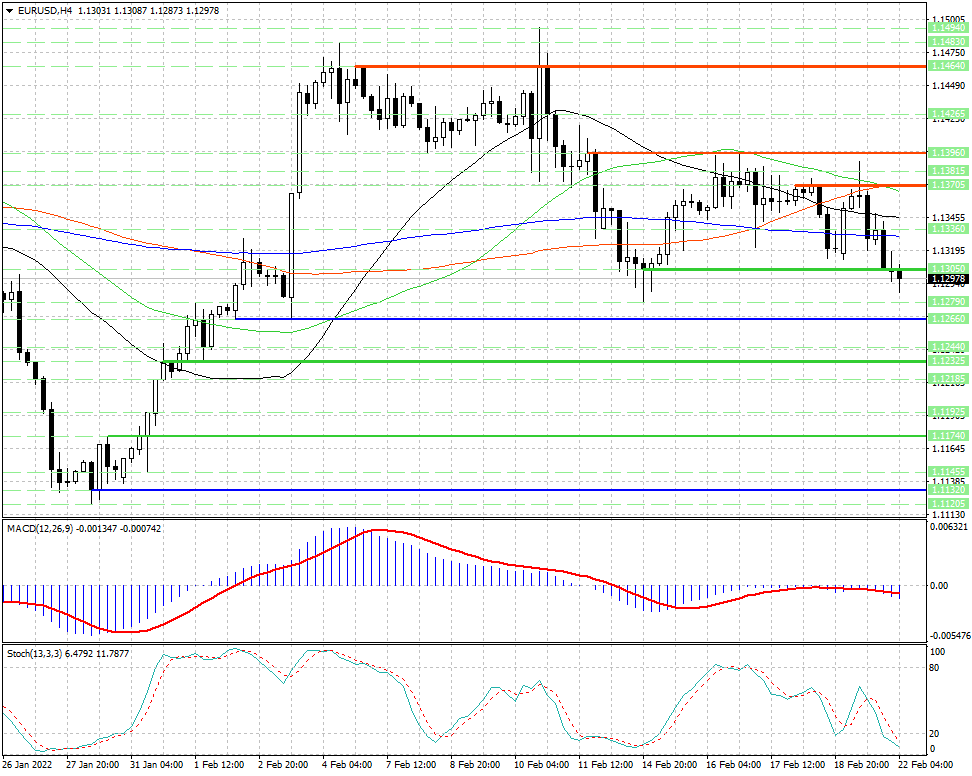
Task: Click the MACD scale value -0.005476
Action: point(948,636)
